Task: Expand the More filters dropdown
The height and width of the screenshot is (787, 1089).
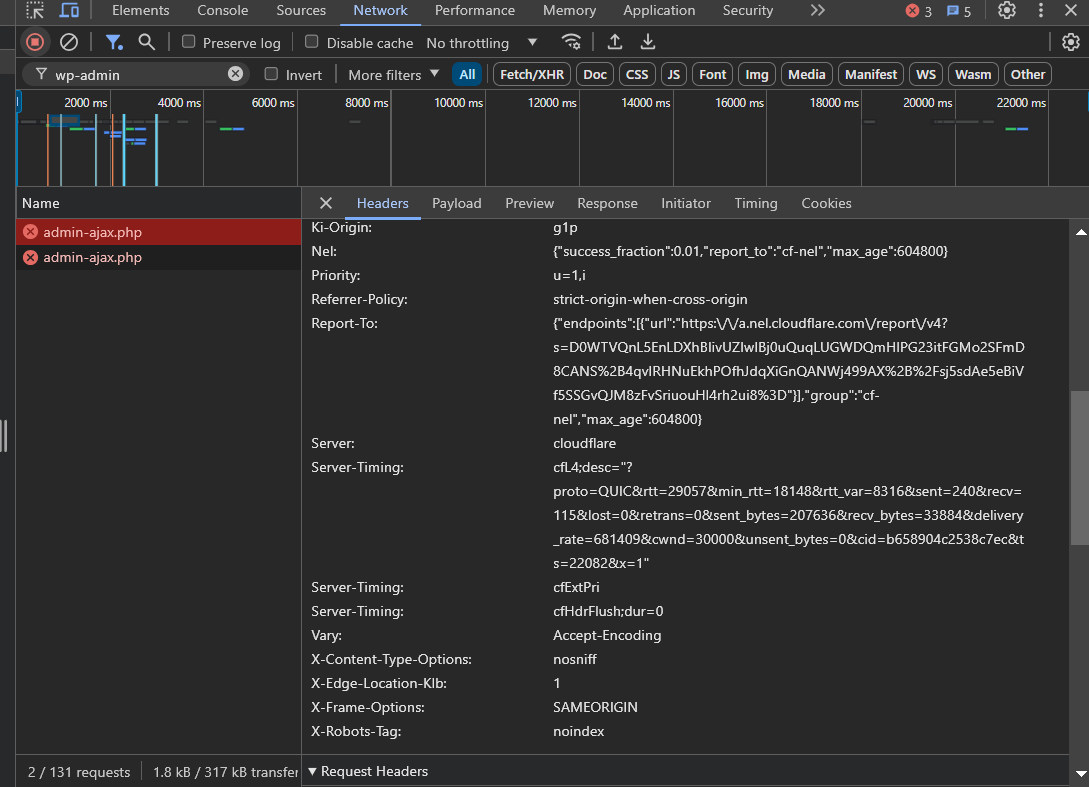Action: pos(393,74)
